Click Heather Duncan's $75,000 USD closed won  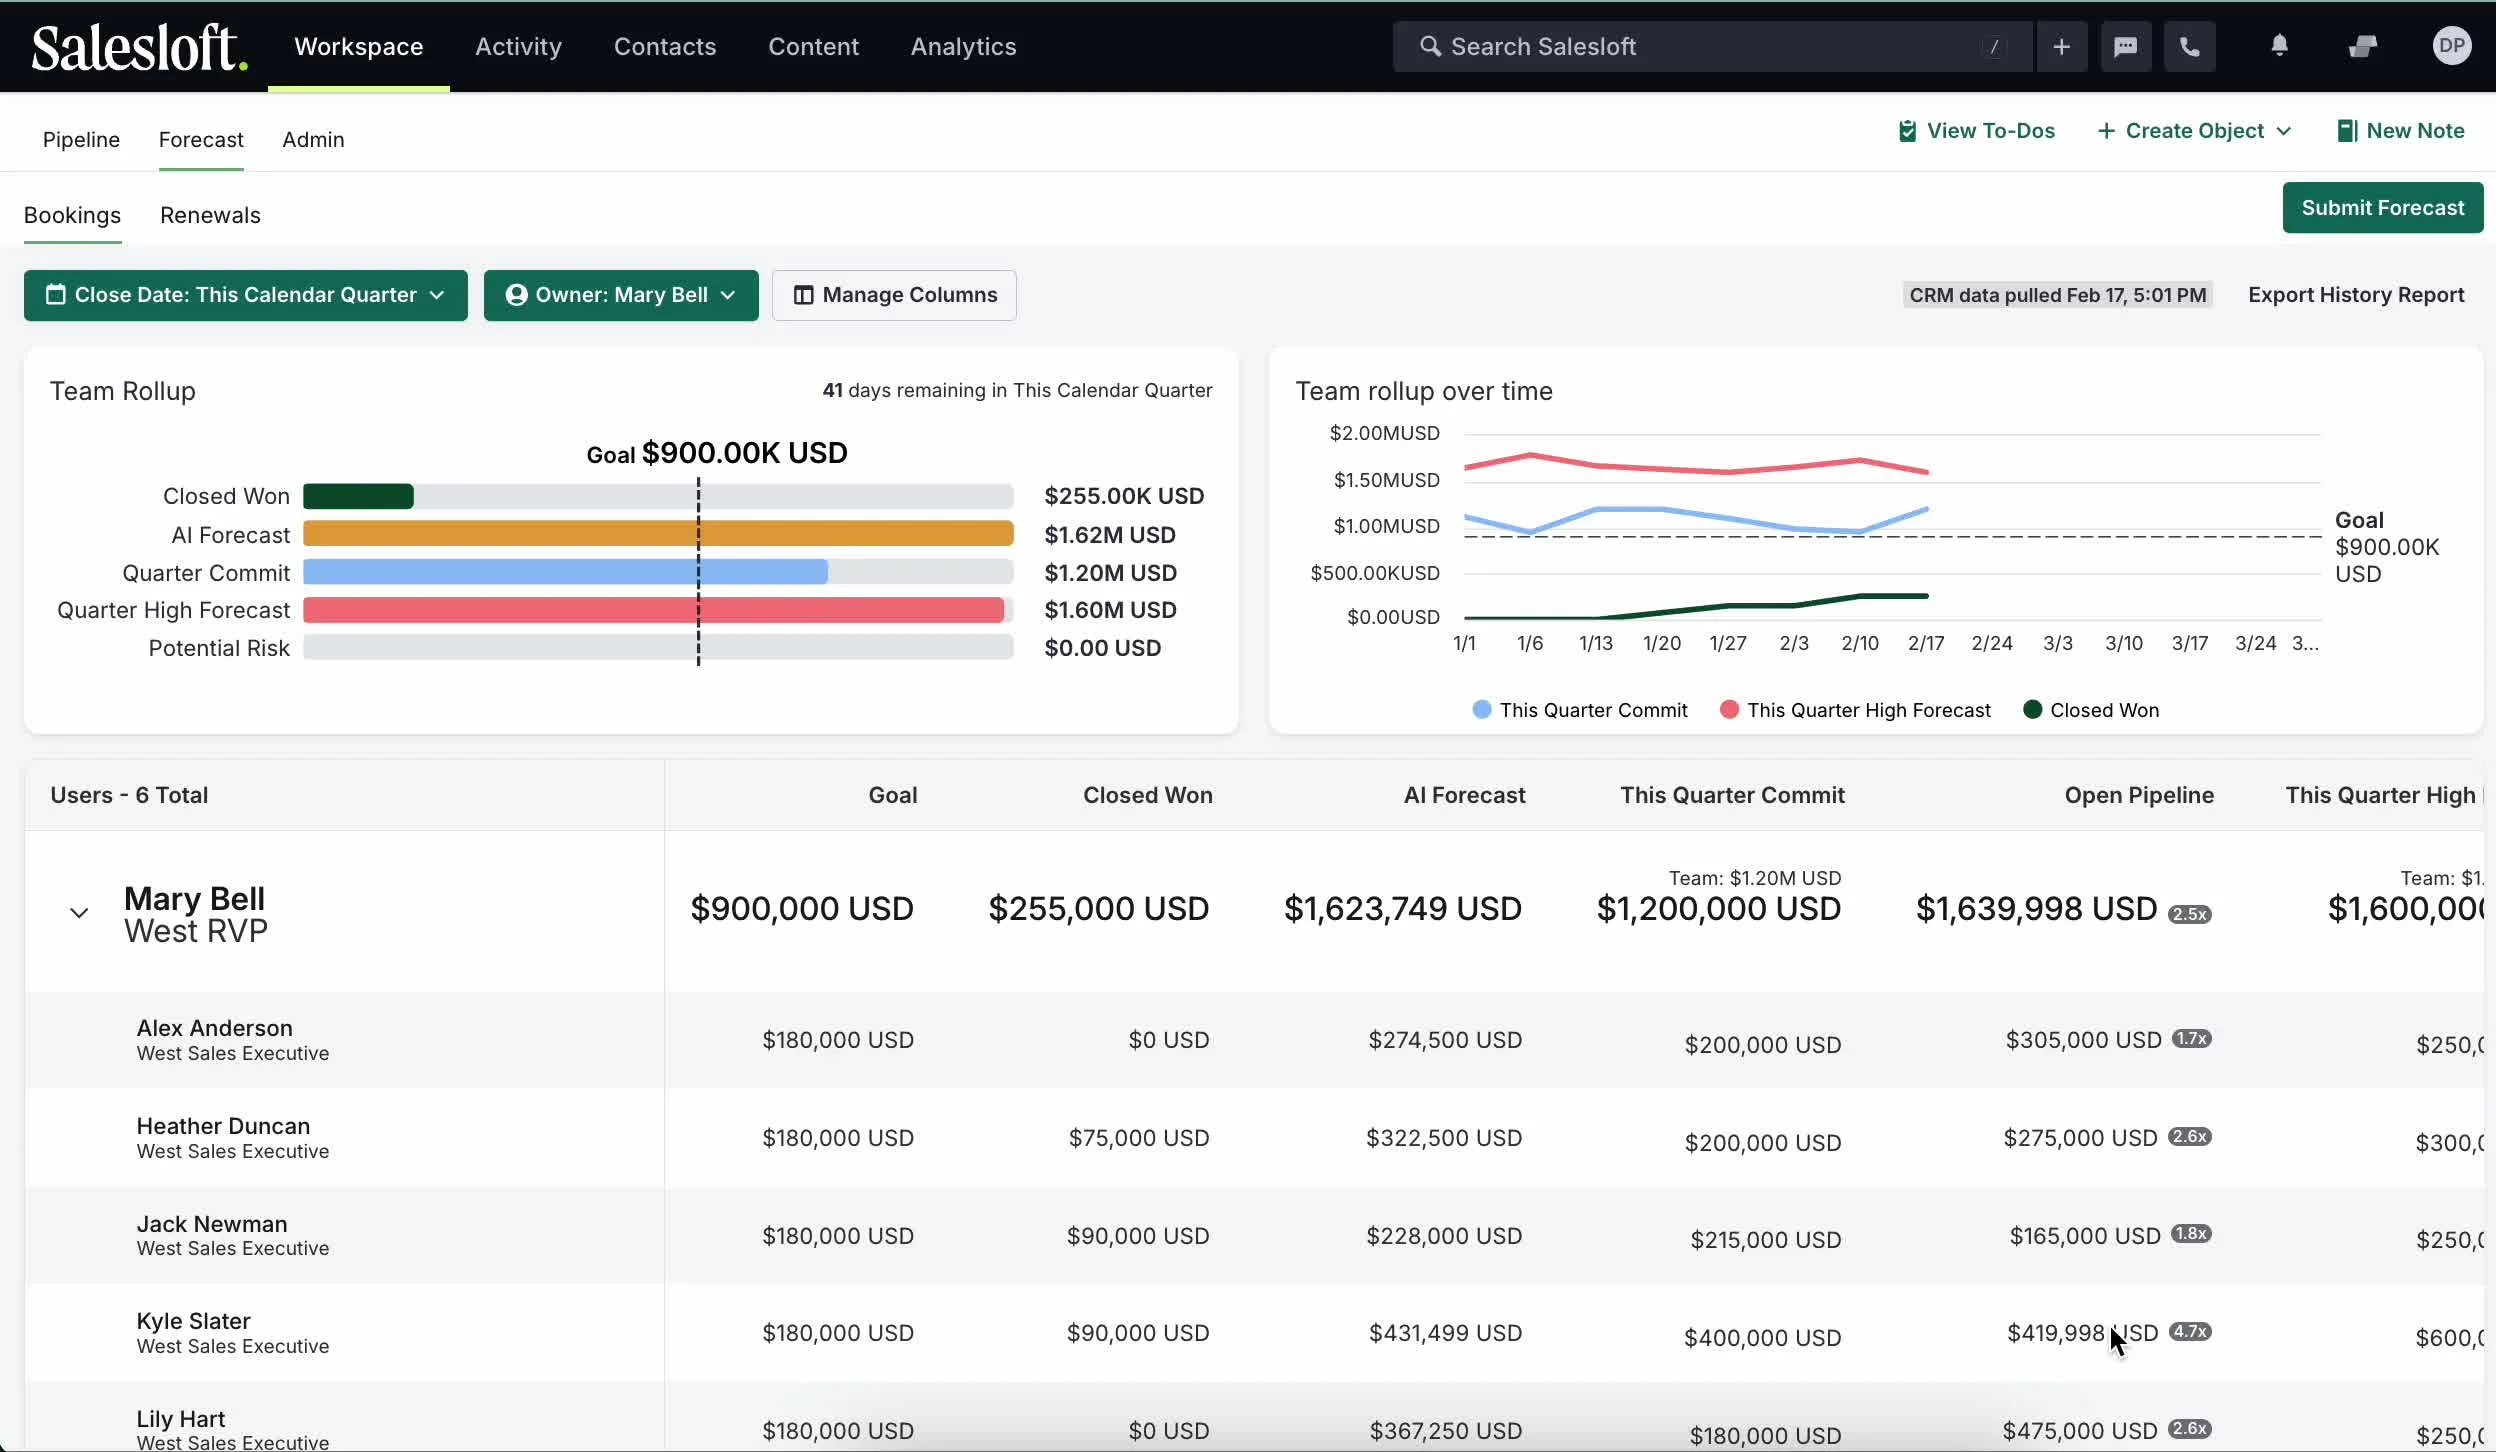pos(1139,1138)
